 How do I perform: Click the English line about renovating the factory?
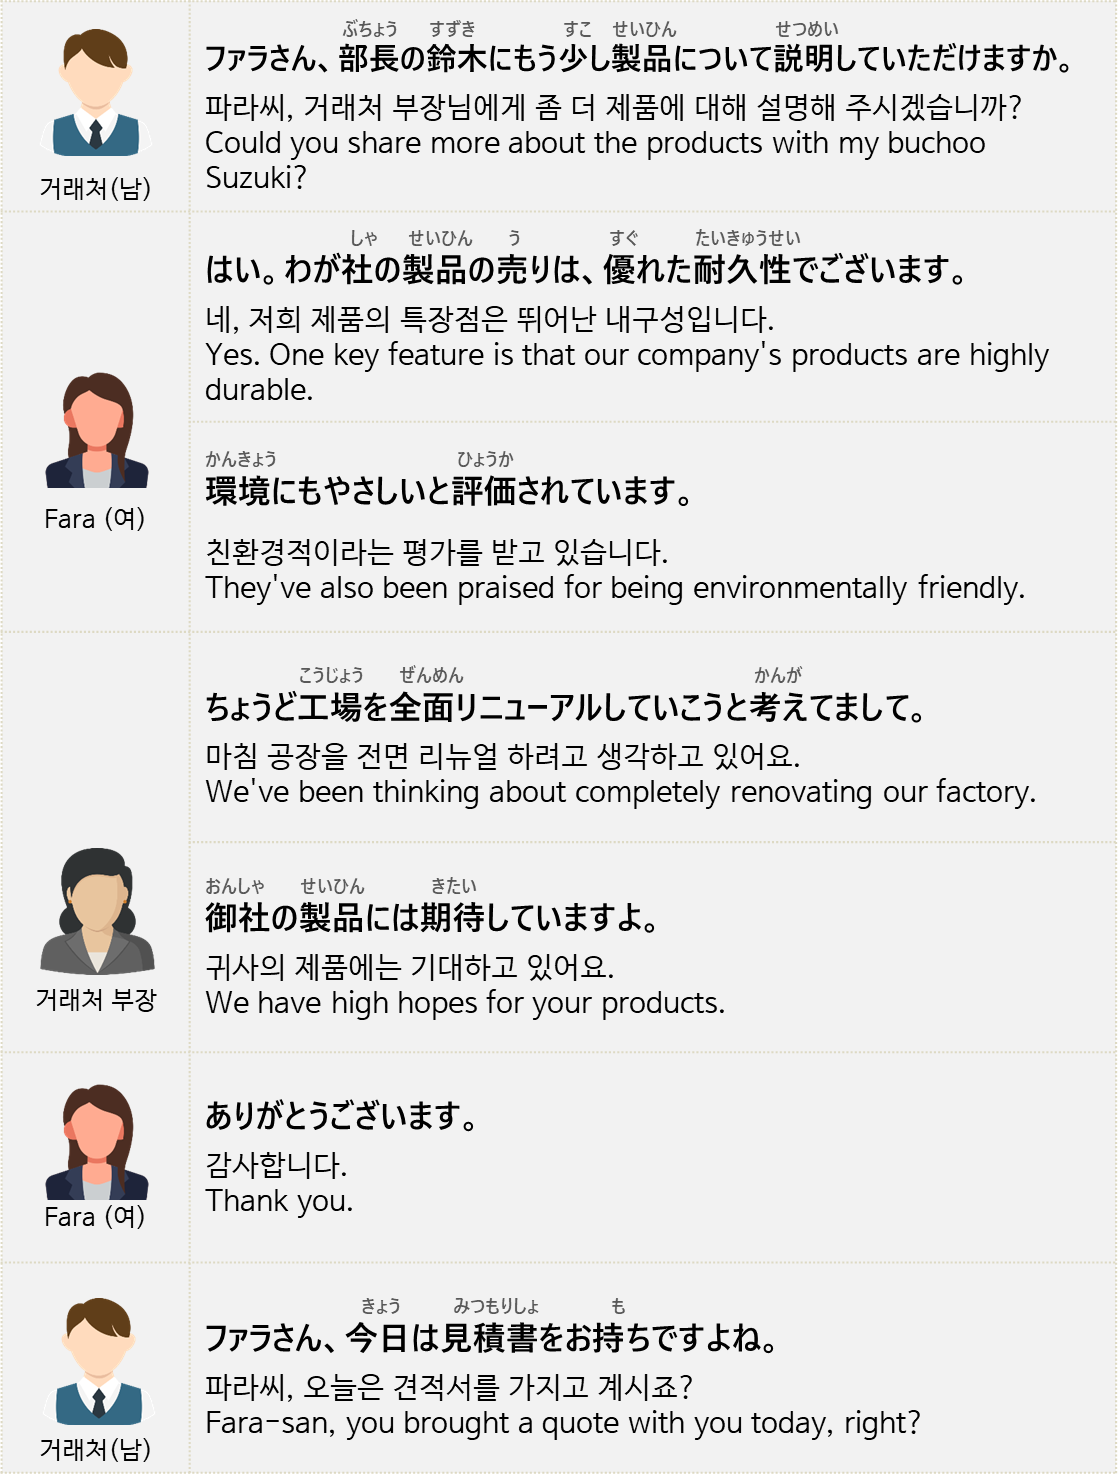(x=620, y=792)
